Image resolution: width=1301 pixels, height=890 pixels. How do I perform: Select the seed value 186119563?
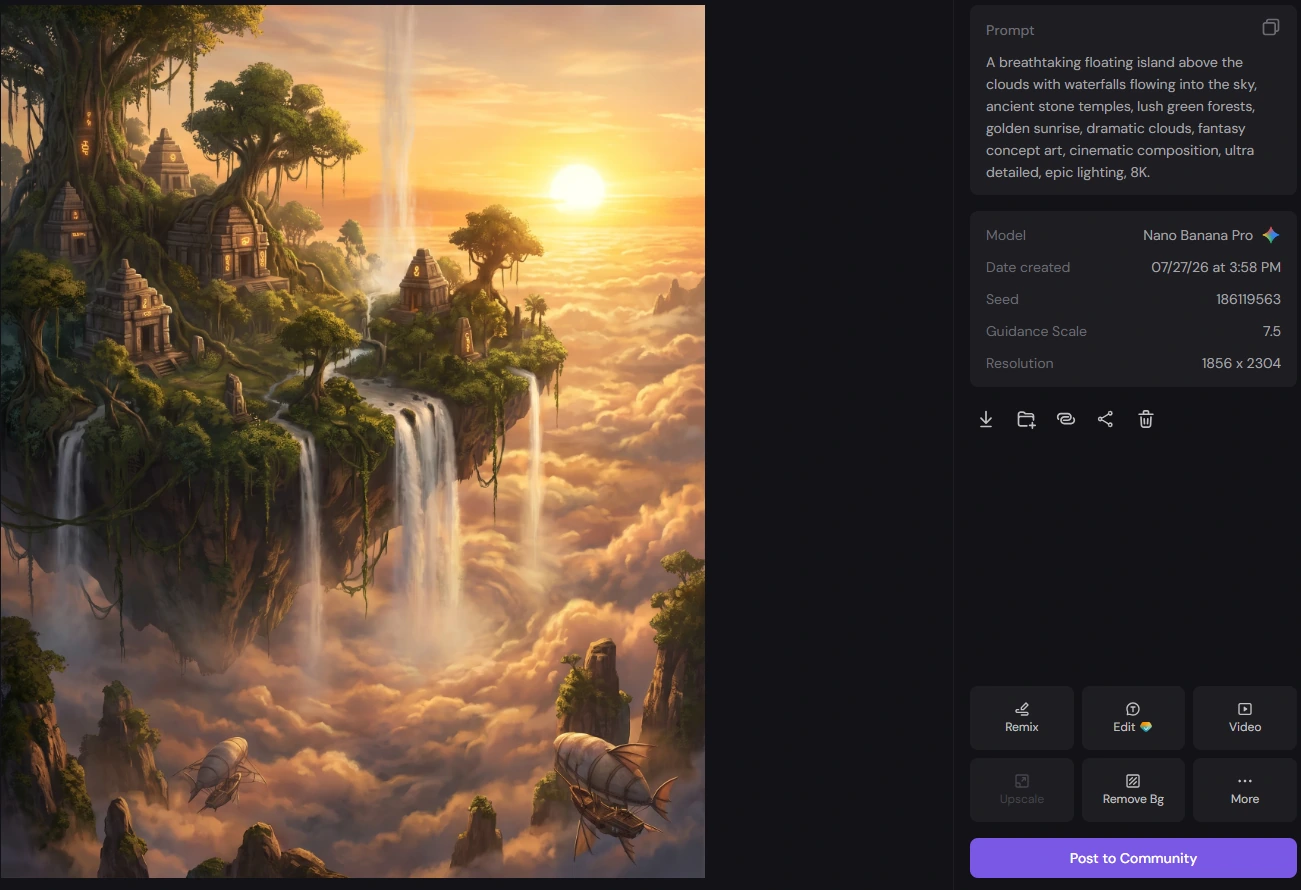[x=1248, y=299]
